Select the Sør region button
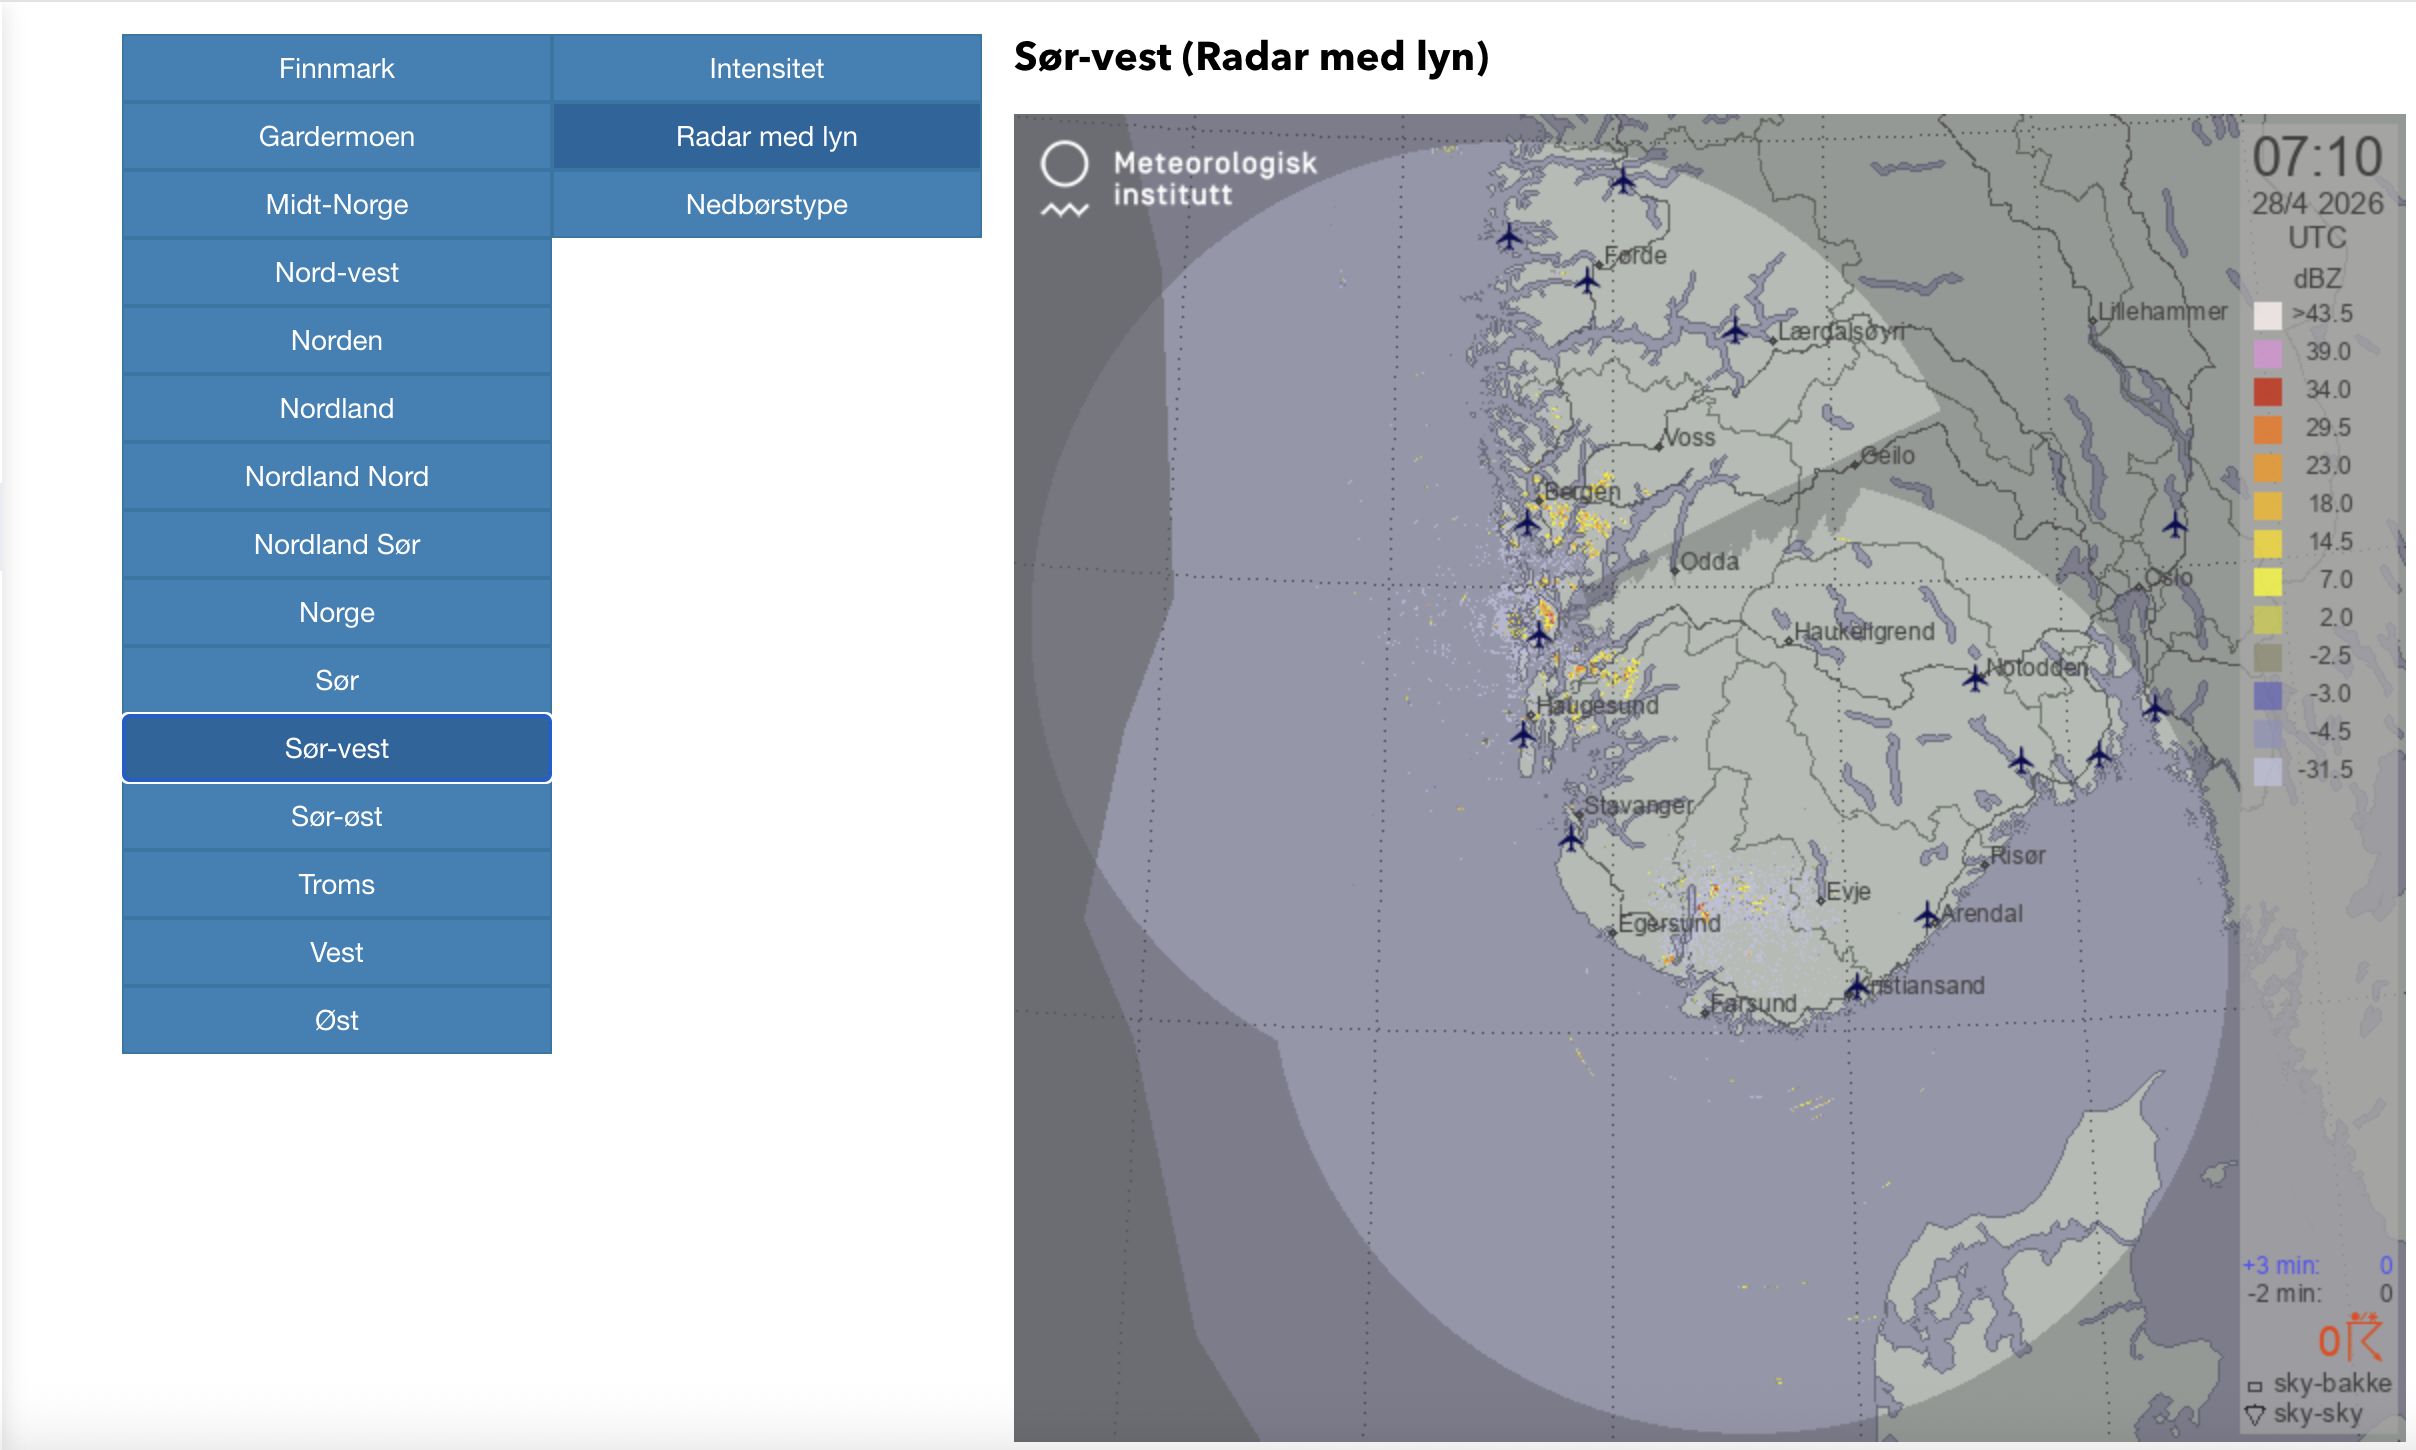Viewport: 2416px width, 1450px height. coord(337,680)
